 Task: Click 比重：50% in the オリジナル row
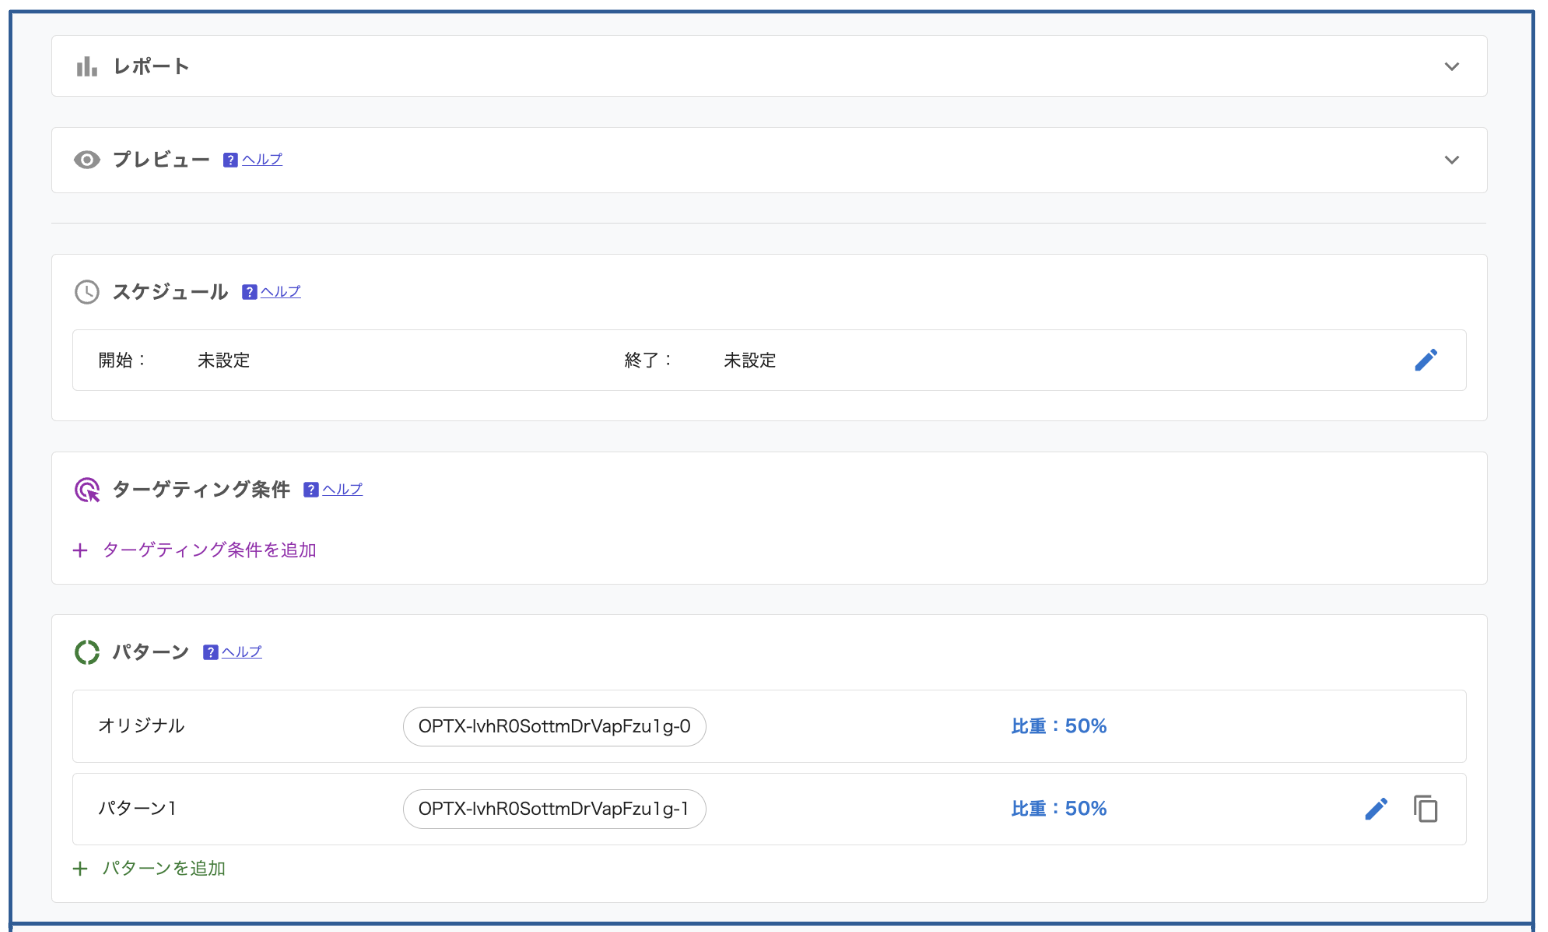click(1058, 727)
